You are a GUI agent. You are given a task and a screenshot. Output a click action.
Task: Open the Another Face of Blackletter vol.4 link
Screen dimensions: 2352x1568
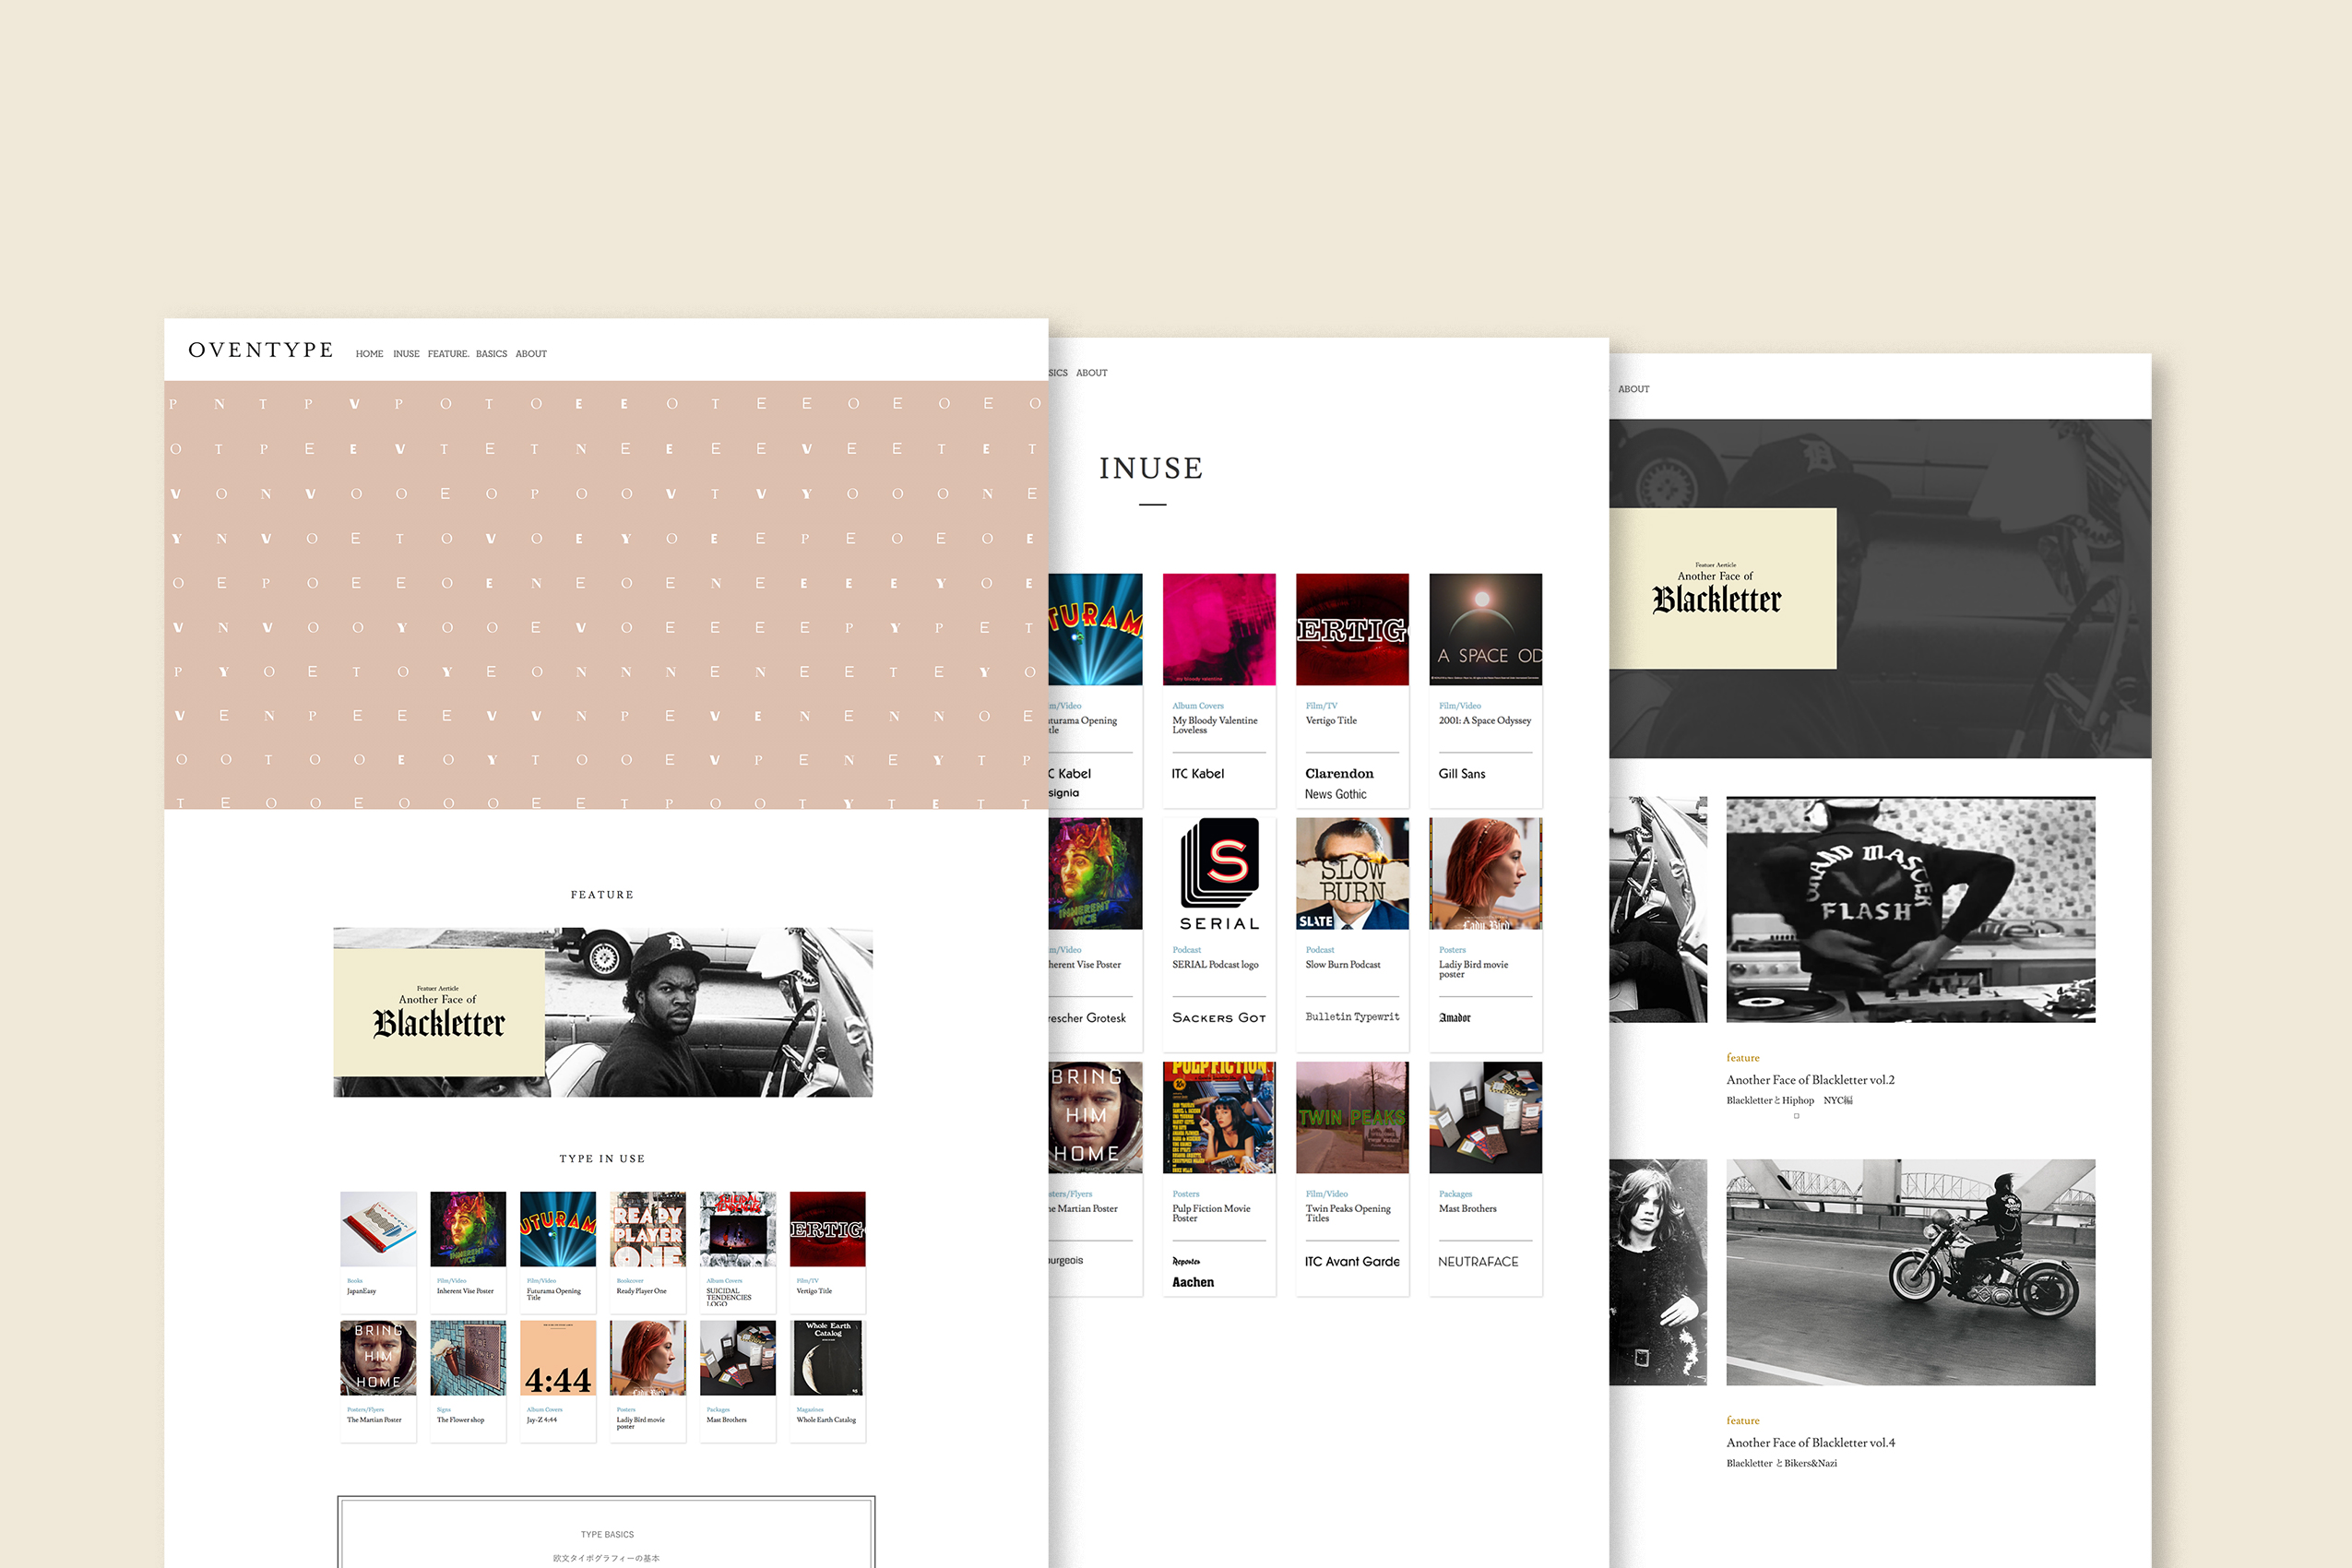click(x=1809, y=1443)
